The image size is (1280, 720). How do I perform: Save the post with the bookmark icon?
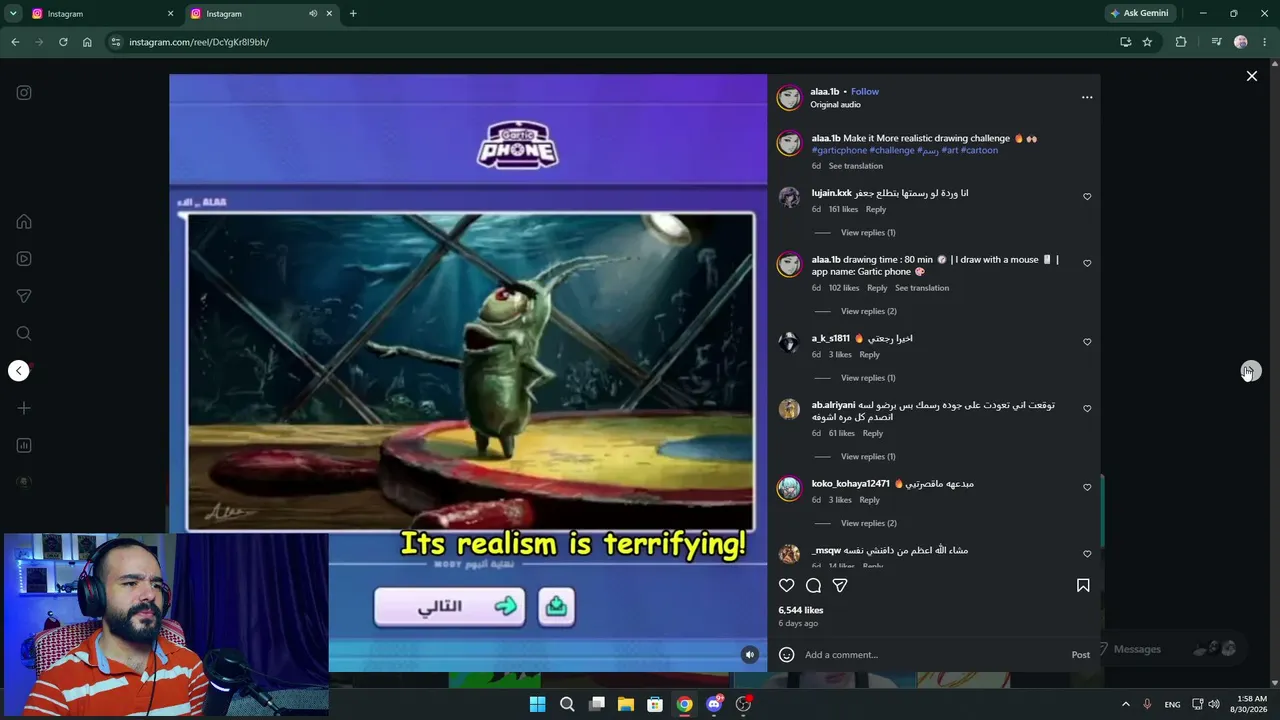point(1083,586)
